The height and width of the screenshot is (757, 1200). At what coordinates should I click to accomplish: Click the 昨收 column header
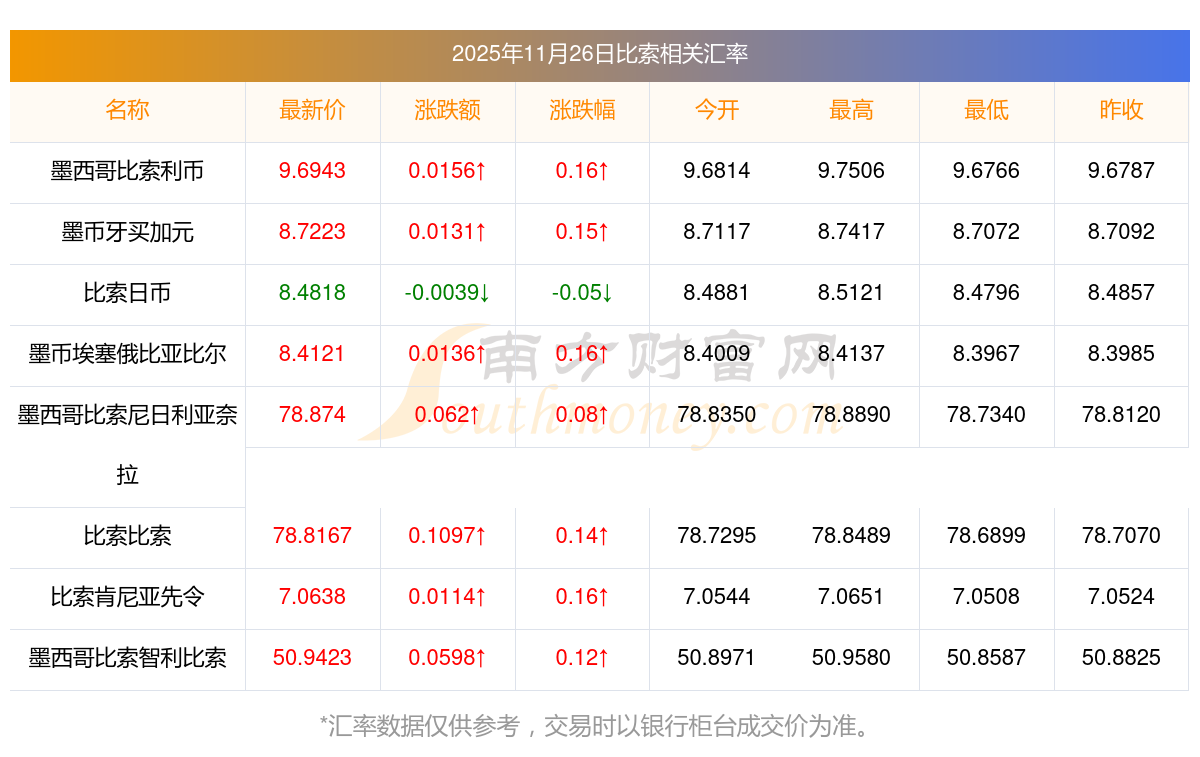pyautogui.click(x=1121, y=110)
